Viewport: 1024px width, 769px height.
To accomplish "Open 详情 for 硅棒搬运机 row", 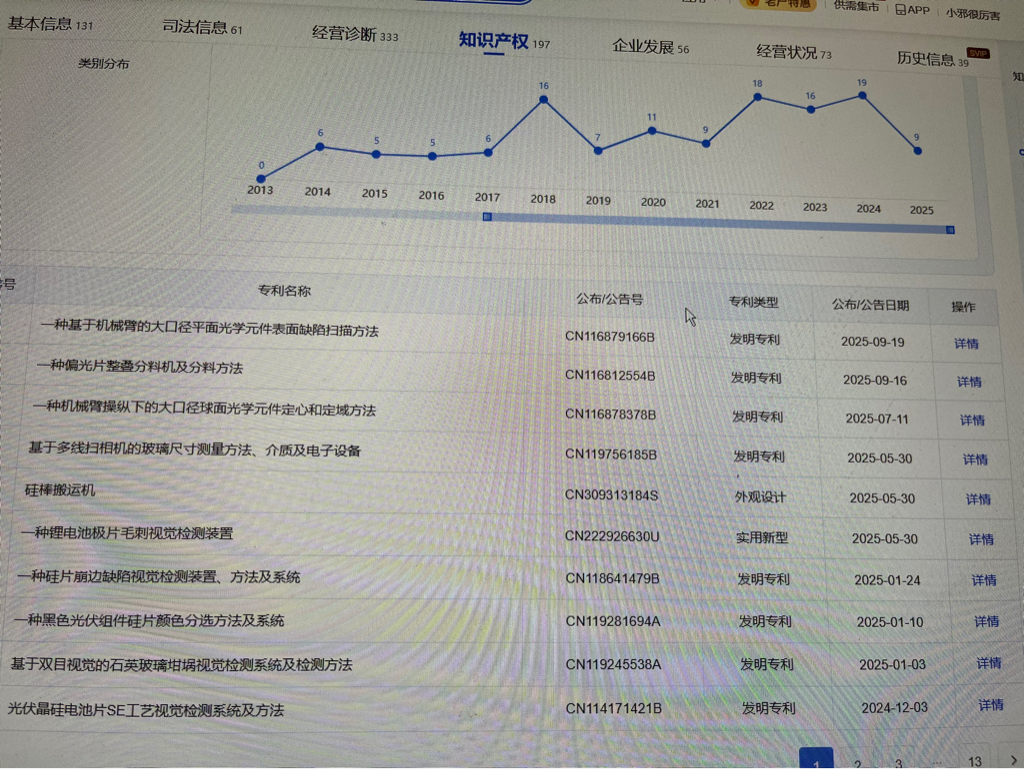I will tap(978, 499).
